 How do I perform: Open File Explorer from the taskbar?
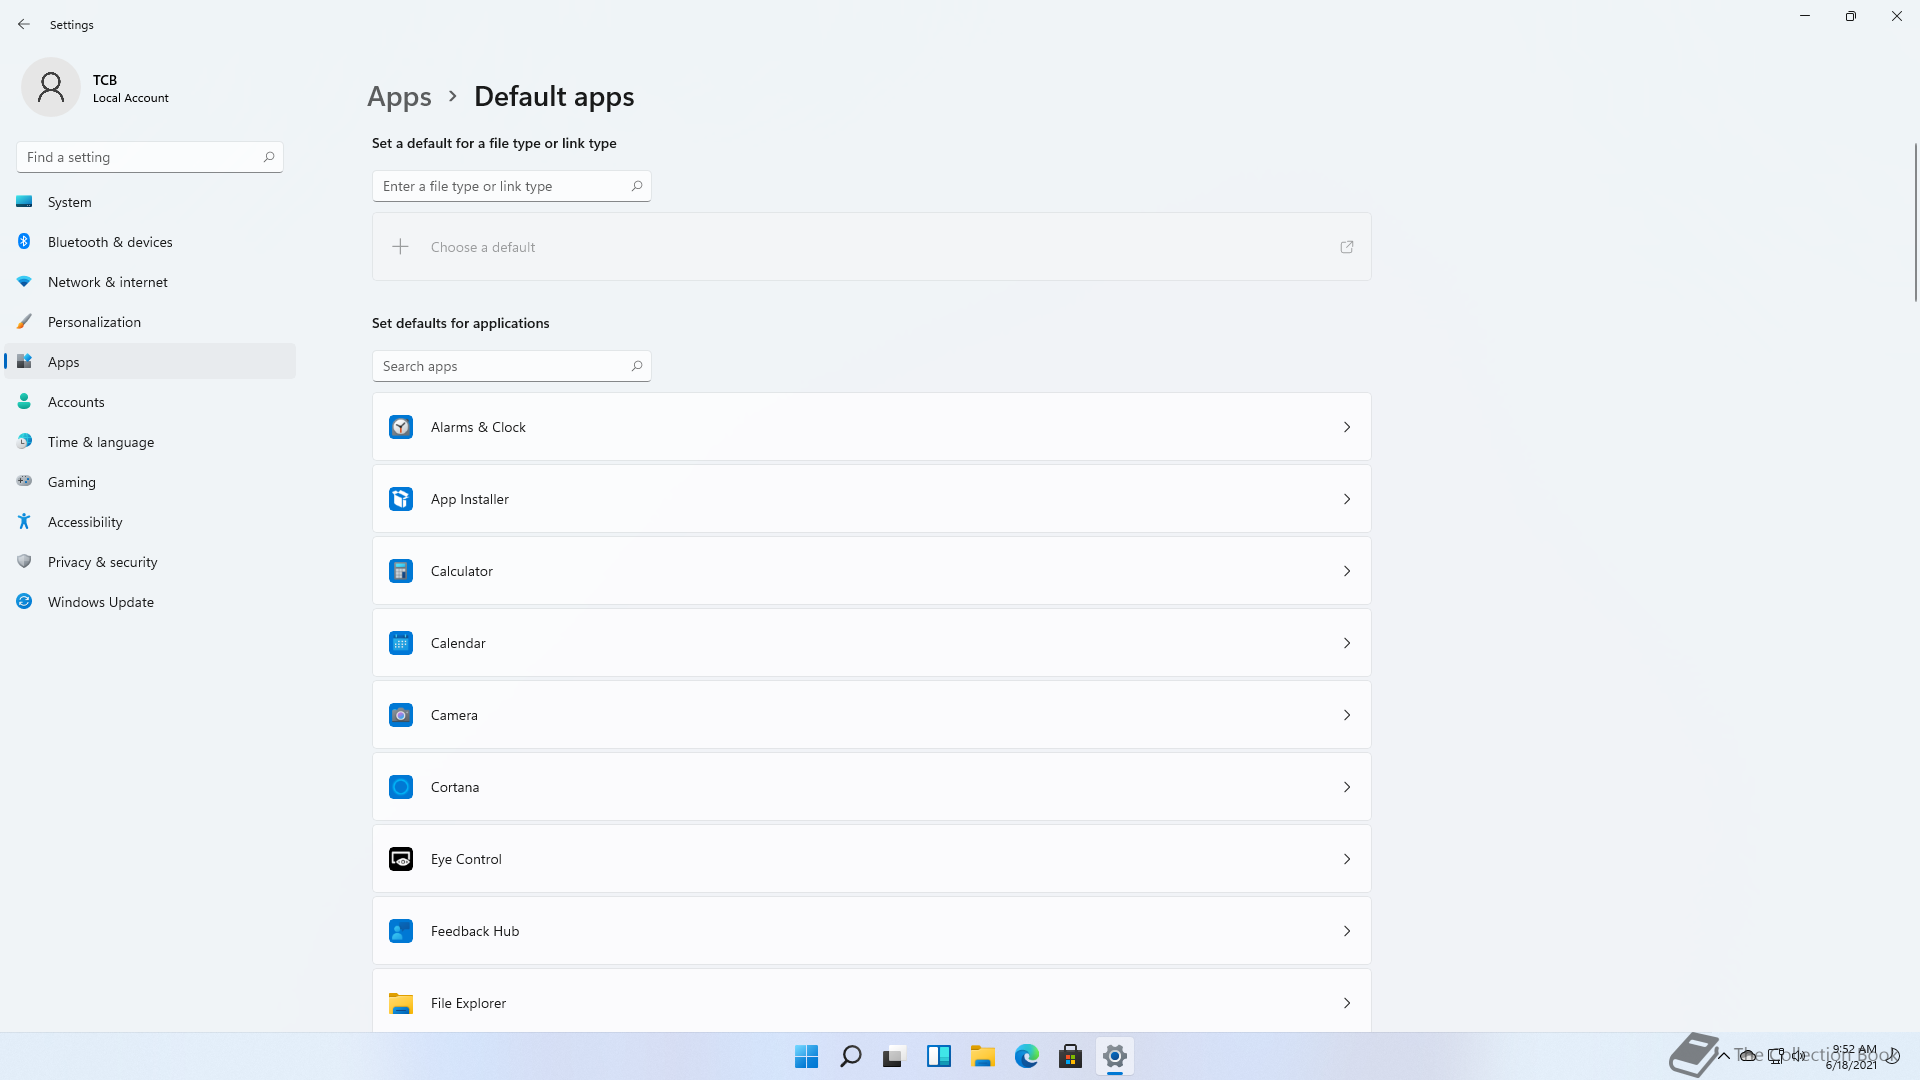click(983, 1056)
